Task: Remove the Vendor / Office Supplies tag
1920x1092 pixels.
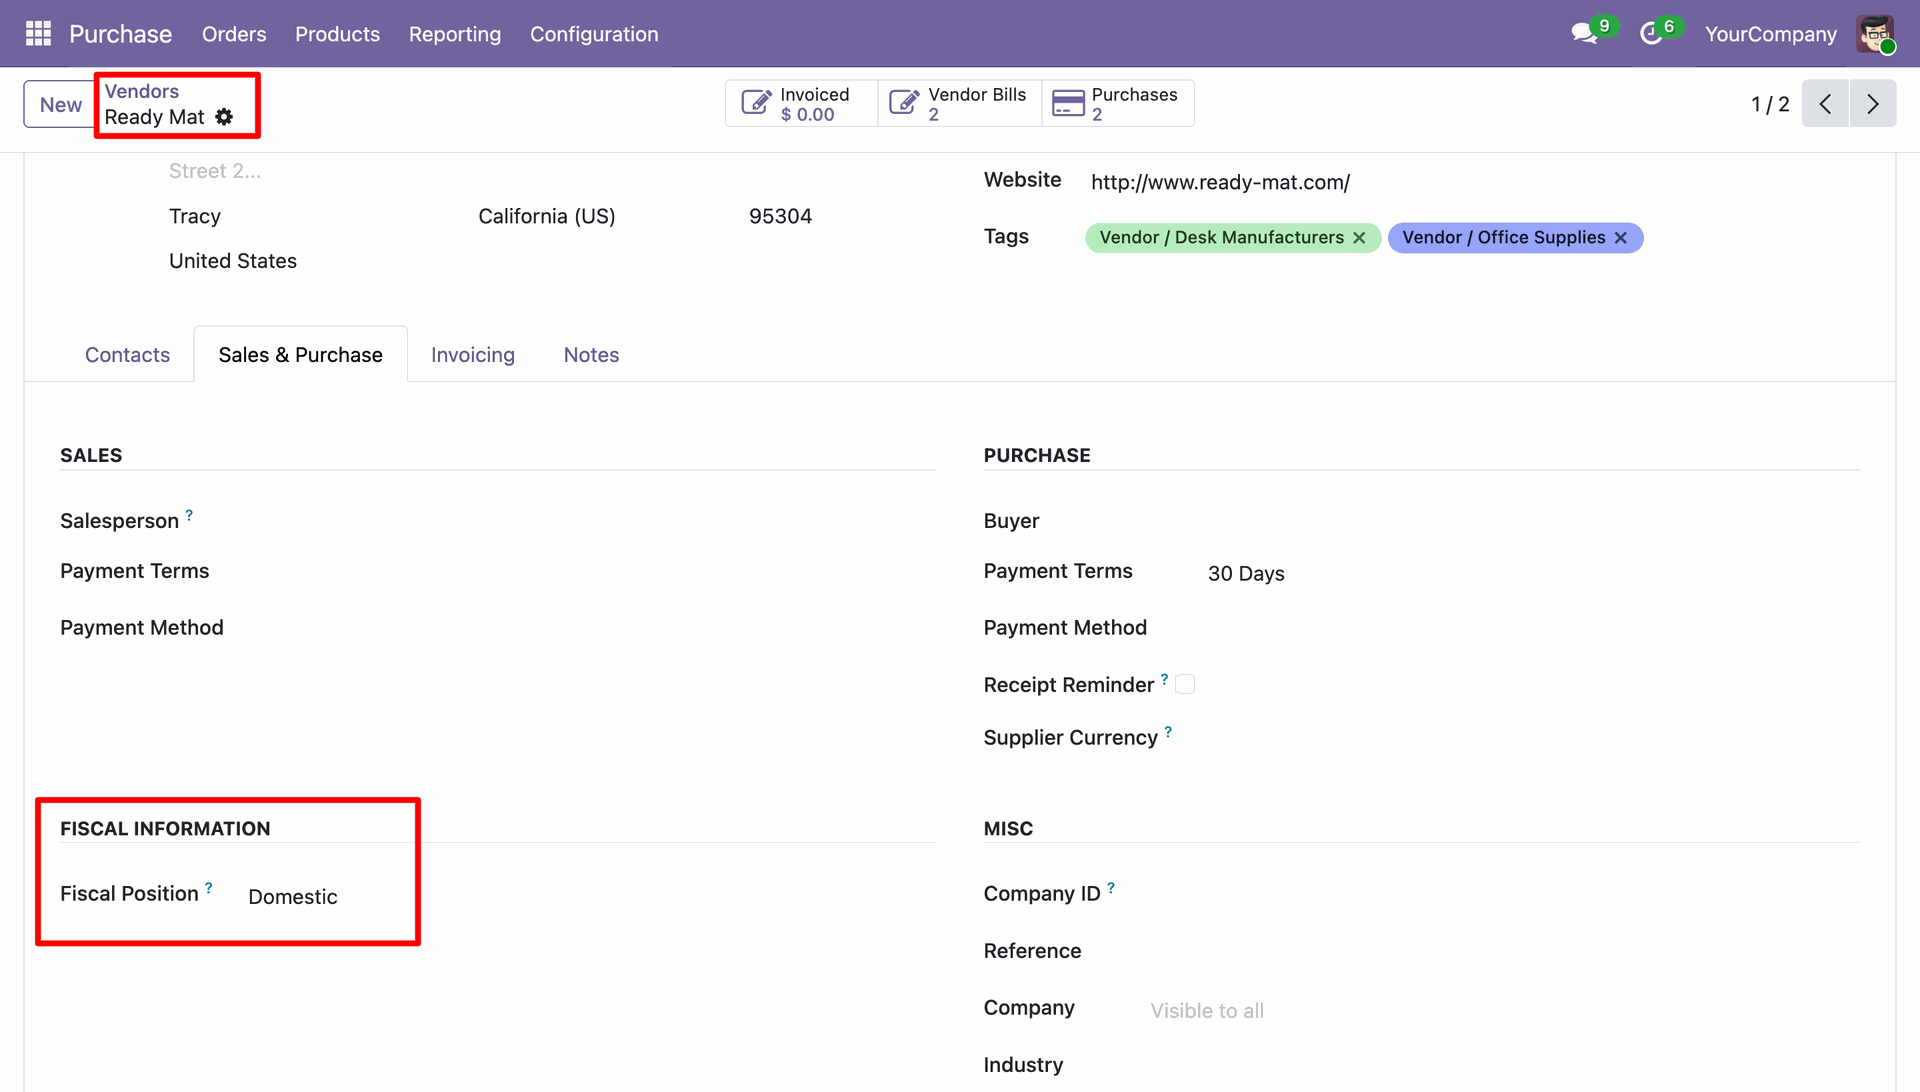Action: pos(1621,238)
